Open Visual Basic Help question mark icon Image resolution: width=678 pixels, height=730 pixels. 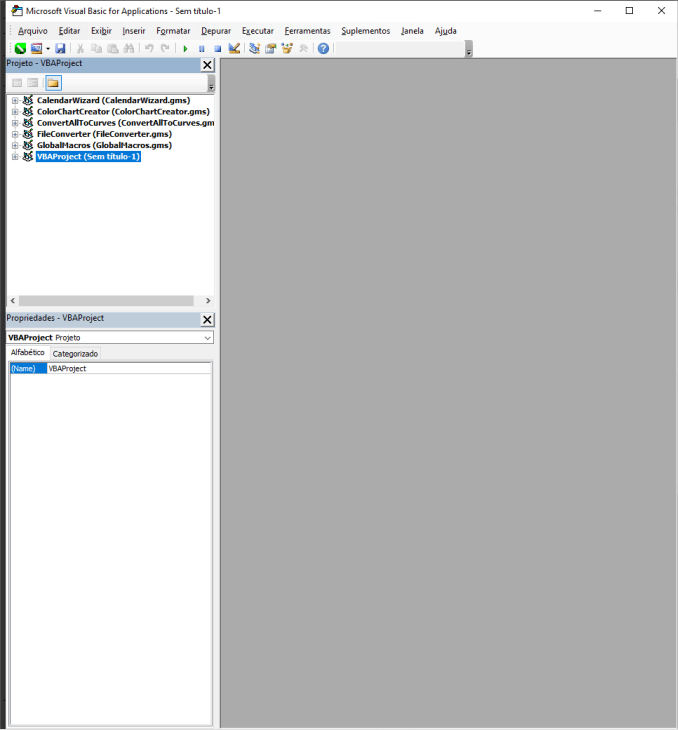coord(323,48)
